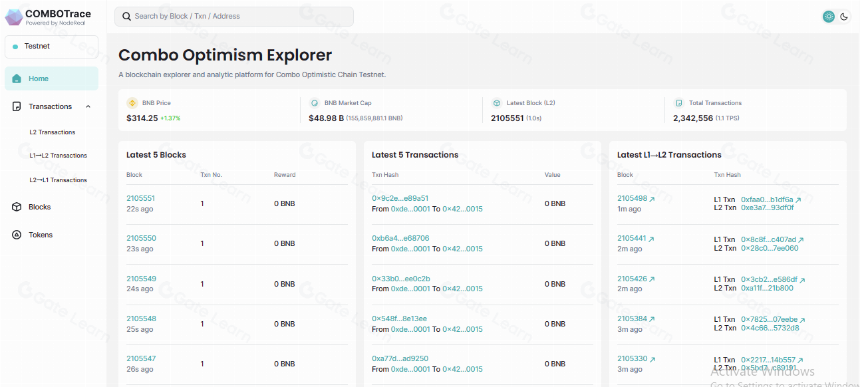Open L2 Txn hash 0x28c0...7ee060
The height and width of the screenshot is (387, 860).
tap(770, 248)
